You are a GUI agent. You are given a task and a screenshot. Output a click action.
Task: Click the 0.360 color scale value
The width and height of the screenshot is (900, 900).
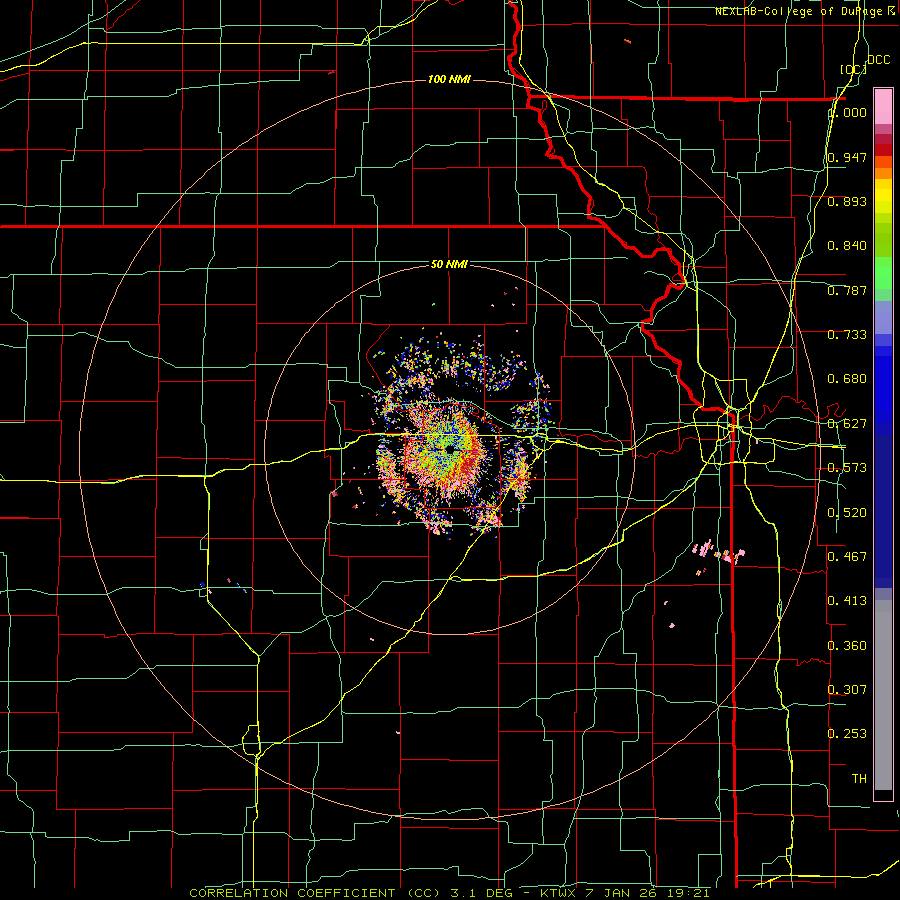click(847, 646)
